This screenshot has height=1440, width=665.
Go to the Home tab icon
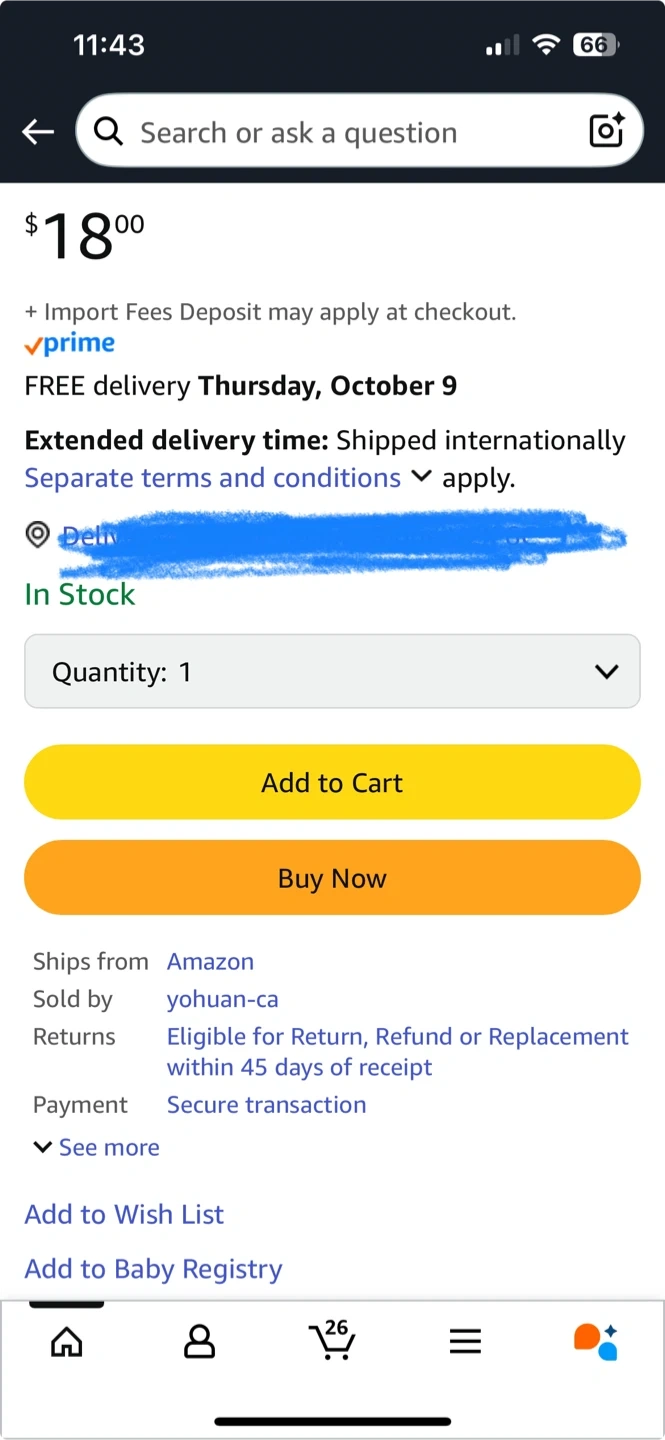(67, 1341)
